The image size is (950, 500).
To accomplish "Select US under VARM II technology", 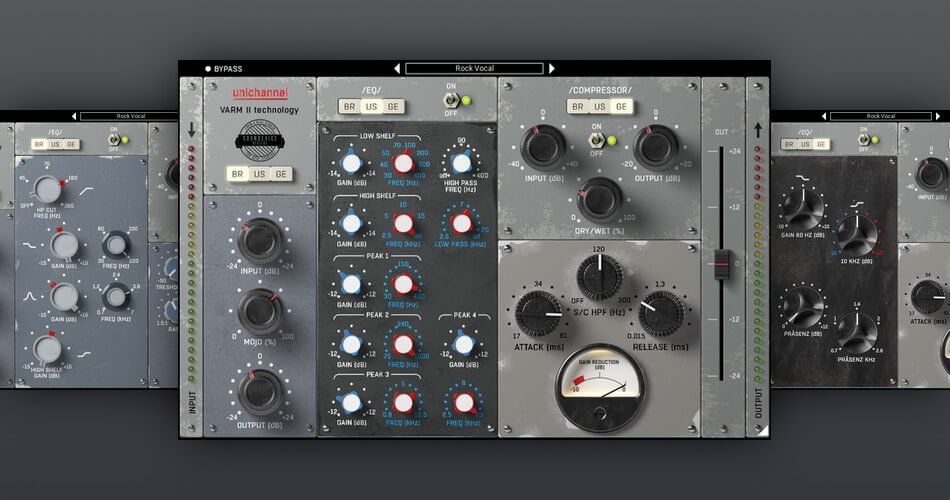I will click(259, 174).
